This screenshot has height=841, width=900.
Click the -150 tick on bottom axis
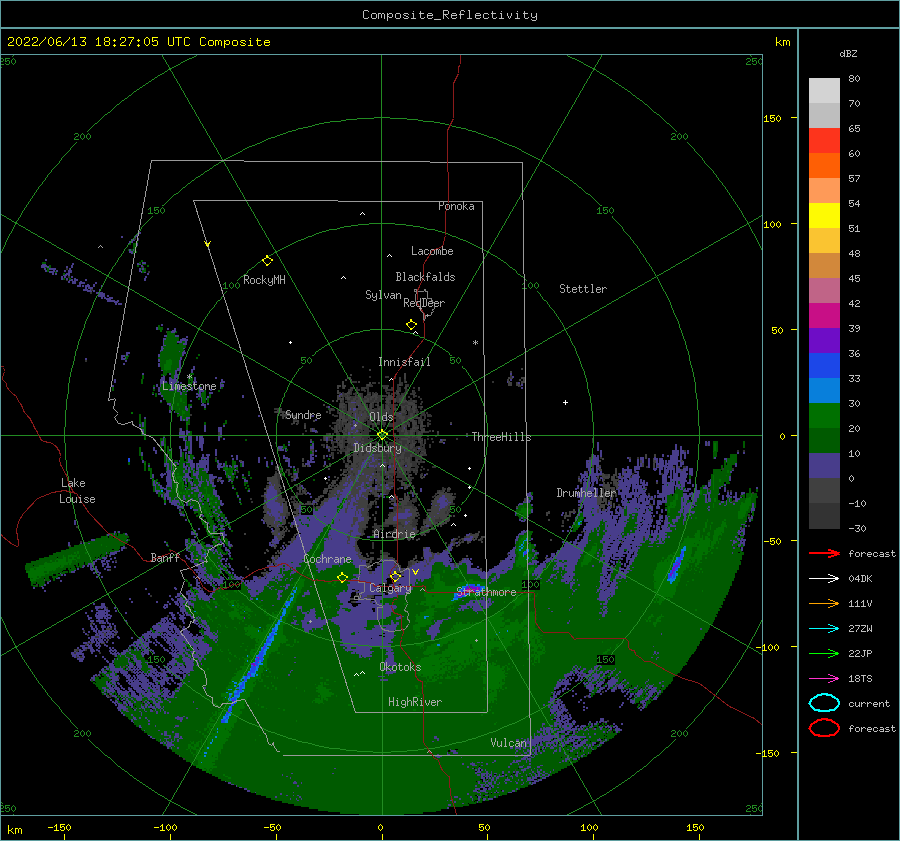[x=59, y=827]
